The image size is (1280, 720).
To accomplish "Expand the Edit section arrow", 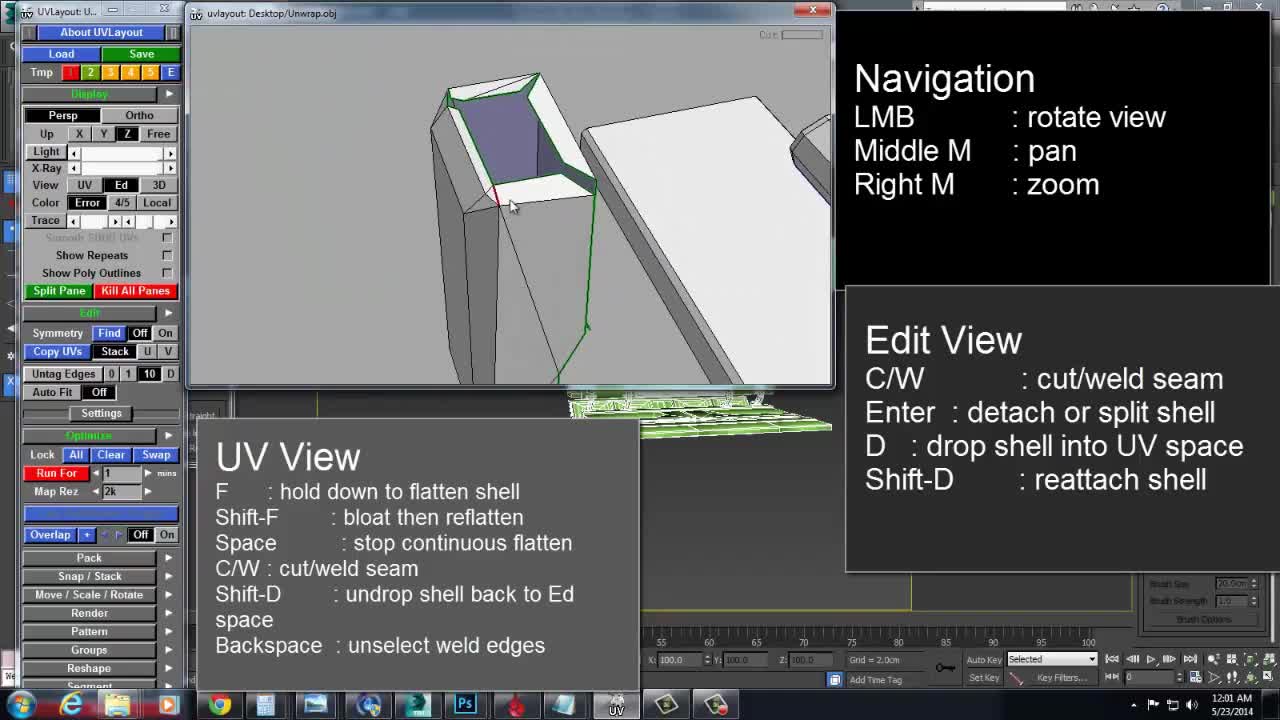I will pyautogui.click(x=168, y=313).
